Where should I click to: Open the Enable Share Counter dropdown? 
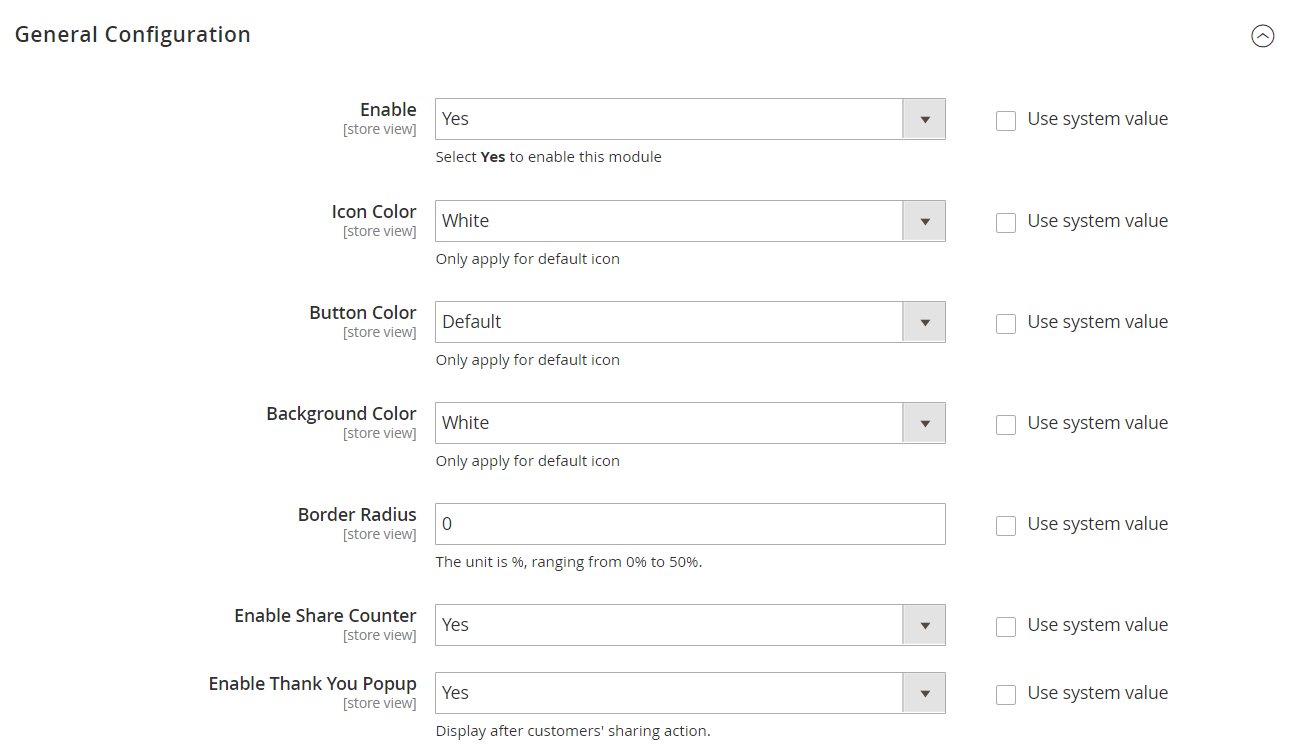pos(690,625)
